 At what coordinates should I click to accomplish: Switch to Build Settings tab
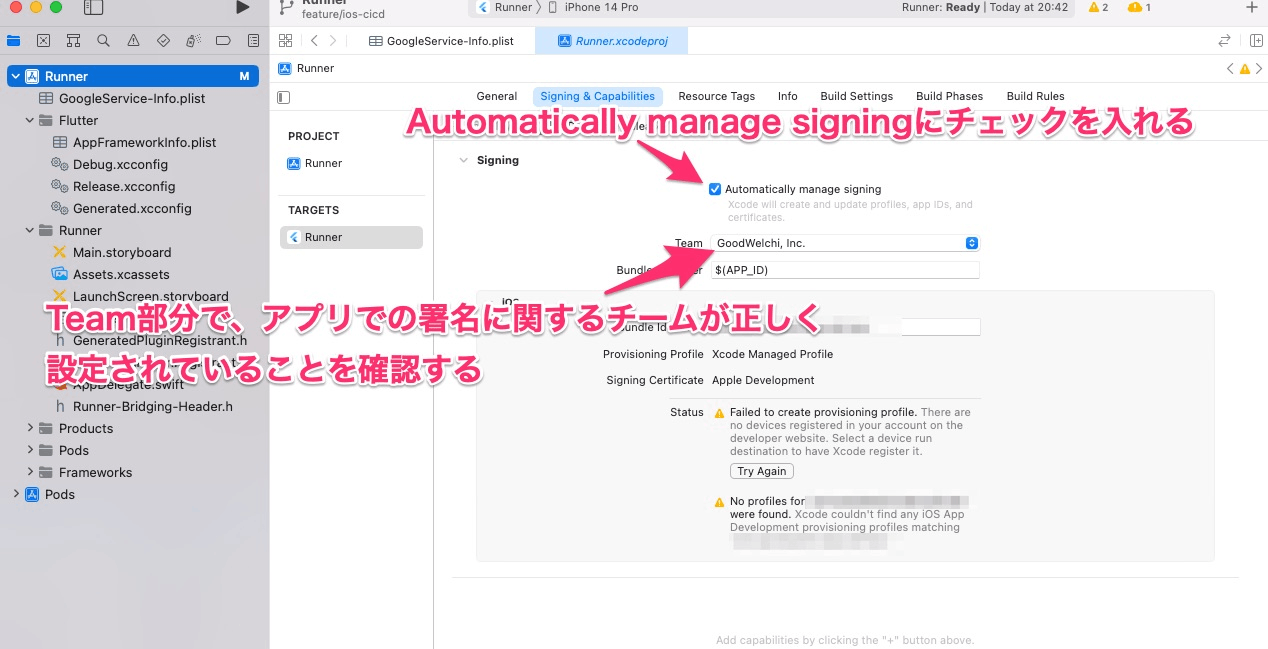857,96
